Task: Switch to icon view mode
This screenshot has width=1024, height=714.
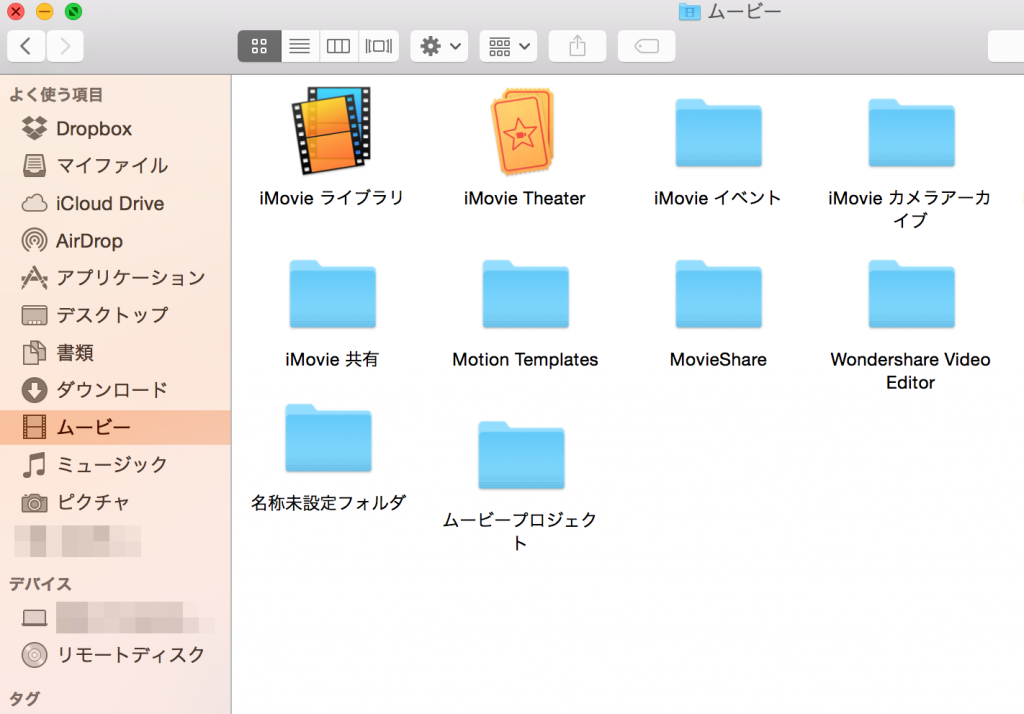Action: click(x=259, y=46)
